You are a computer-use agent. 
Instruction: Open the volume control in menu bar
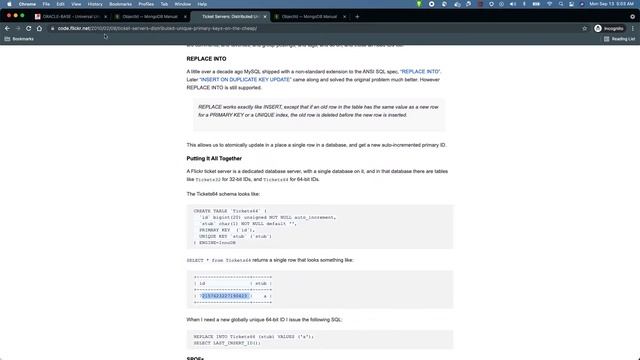tap(513, 4)
